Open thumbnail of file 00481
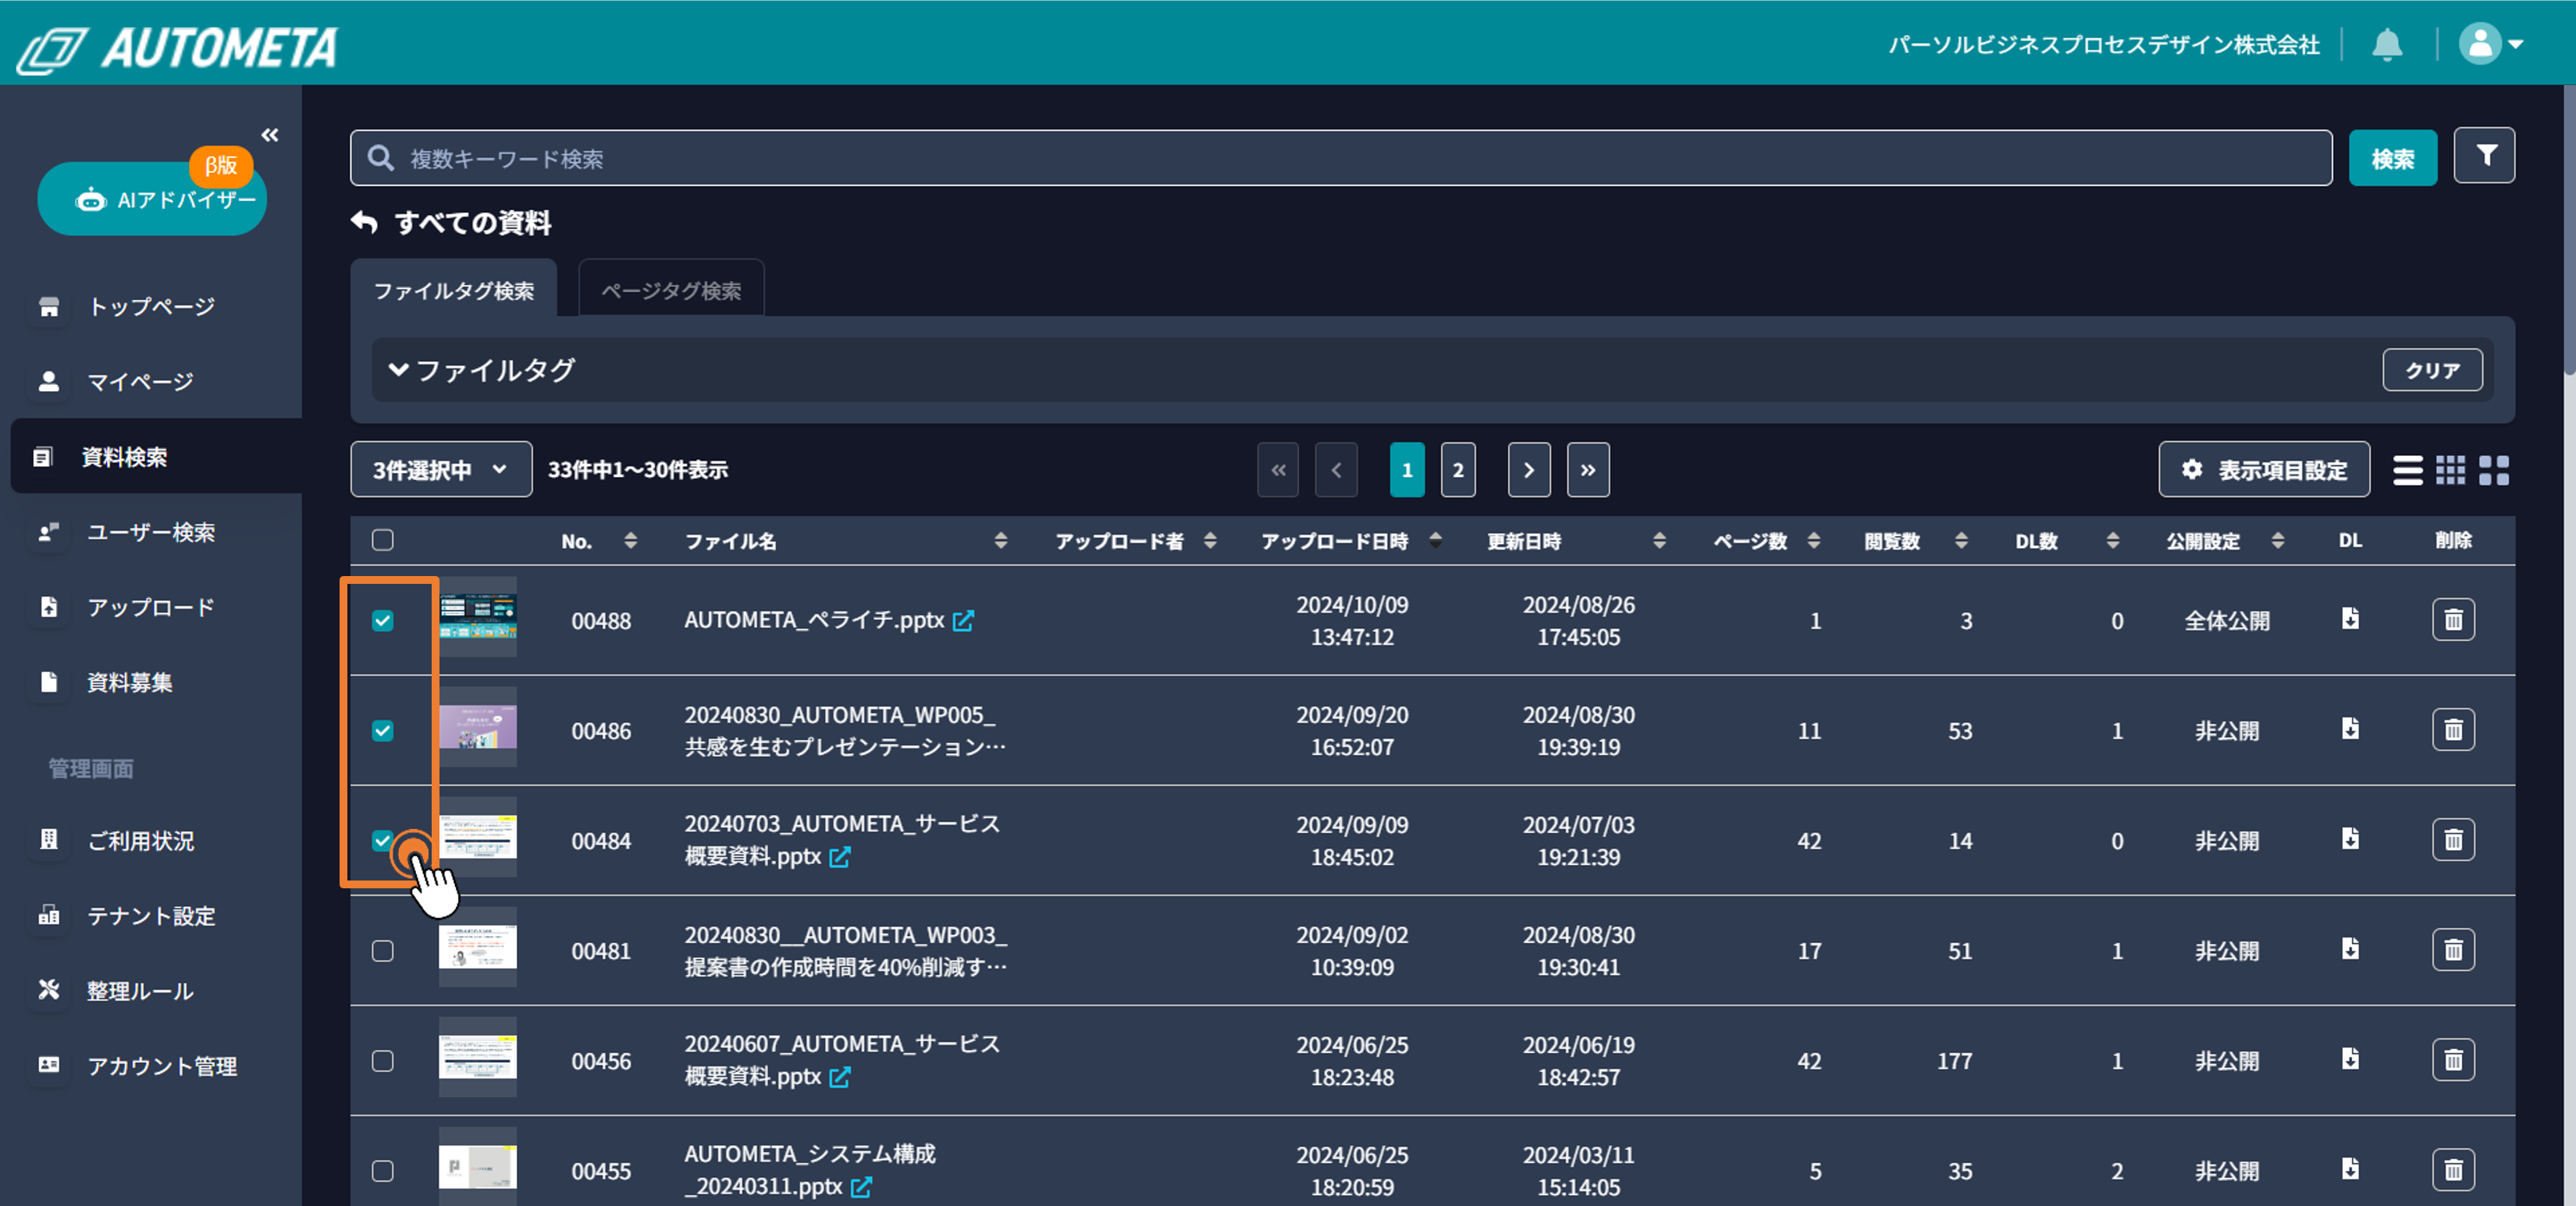 478,947
